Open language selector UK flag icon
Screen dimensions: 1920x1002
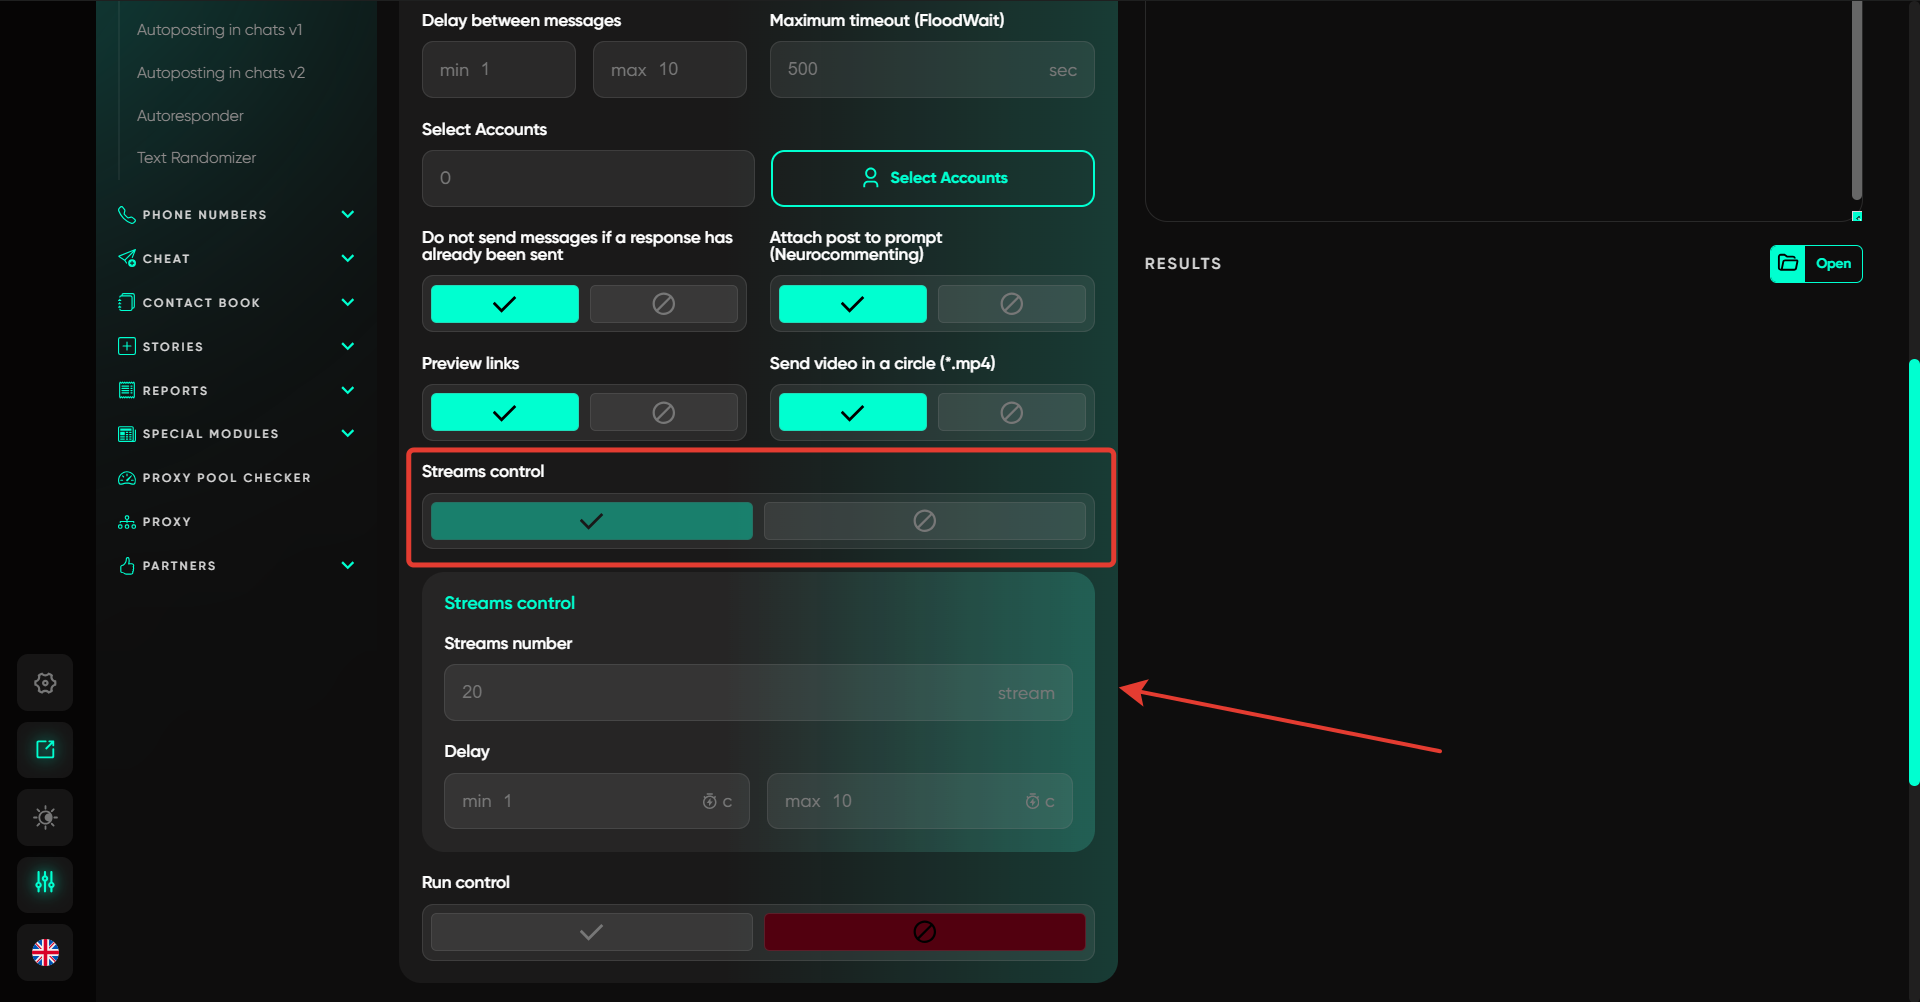click(x=45, y=952)
